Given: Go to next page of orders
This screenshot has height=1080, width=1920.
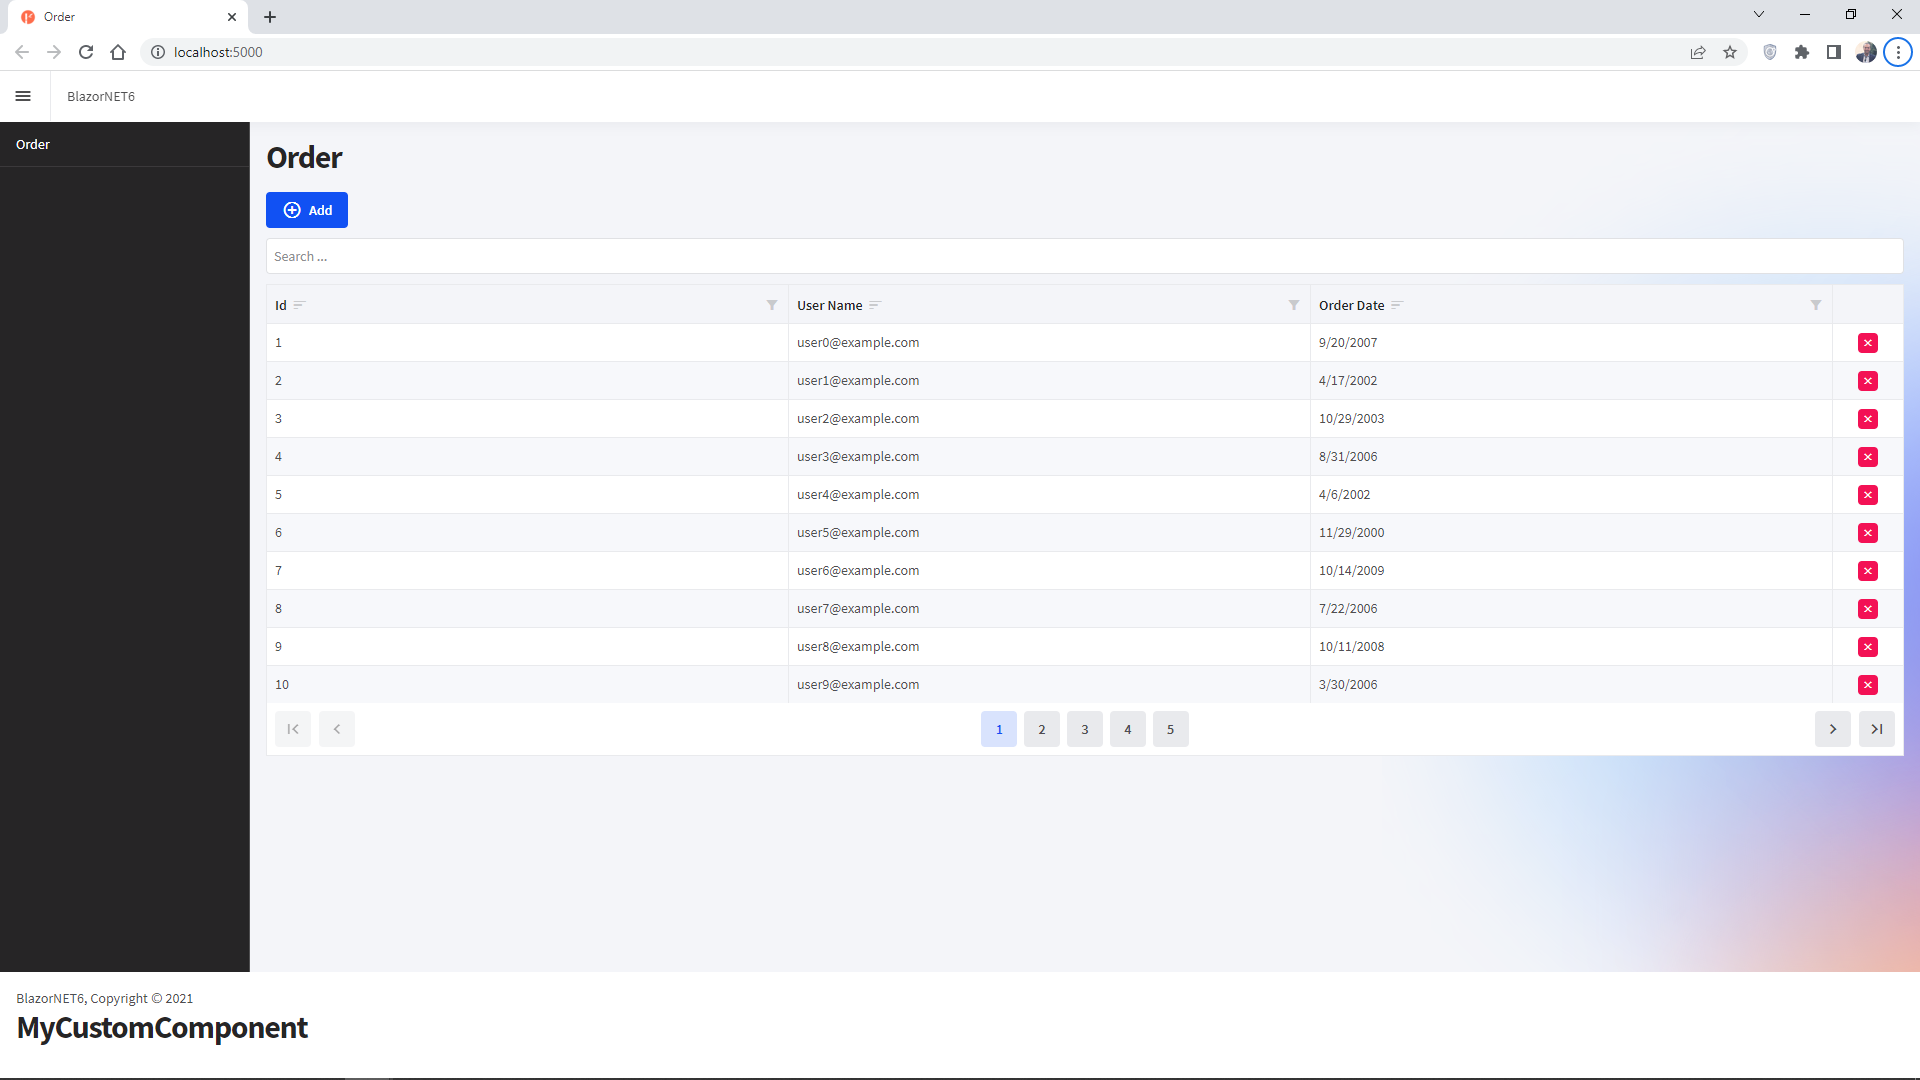Looking at the screenshot, I should pos(1833,729).
